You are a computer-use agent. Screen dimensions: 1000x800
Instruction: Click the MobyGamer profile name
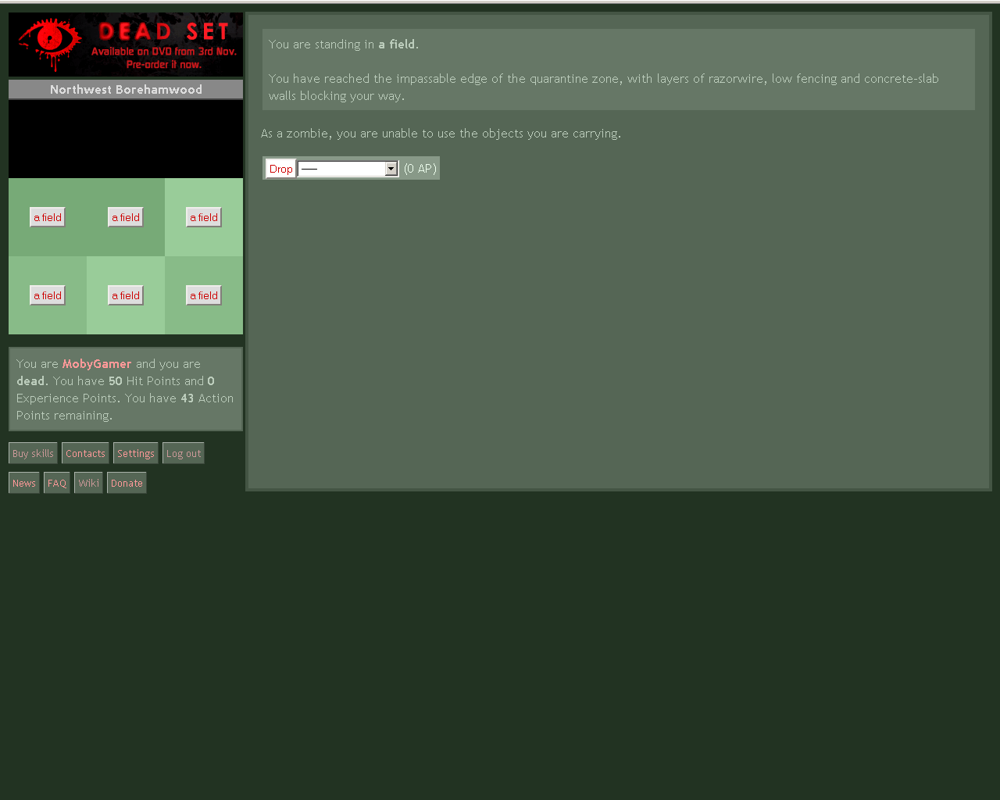[x=96, y=363]
